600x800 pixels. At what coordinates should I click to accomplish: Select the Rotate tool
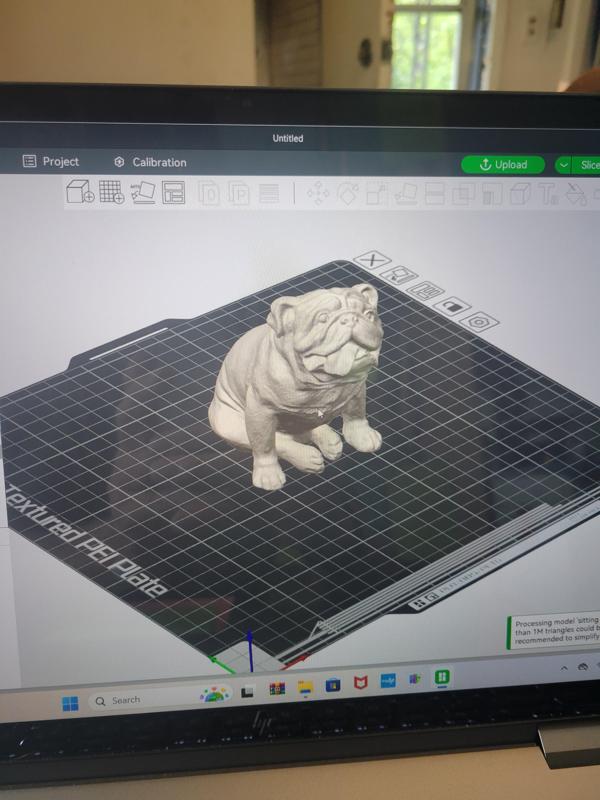pos(347,194)
